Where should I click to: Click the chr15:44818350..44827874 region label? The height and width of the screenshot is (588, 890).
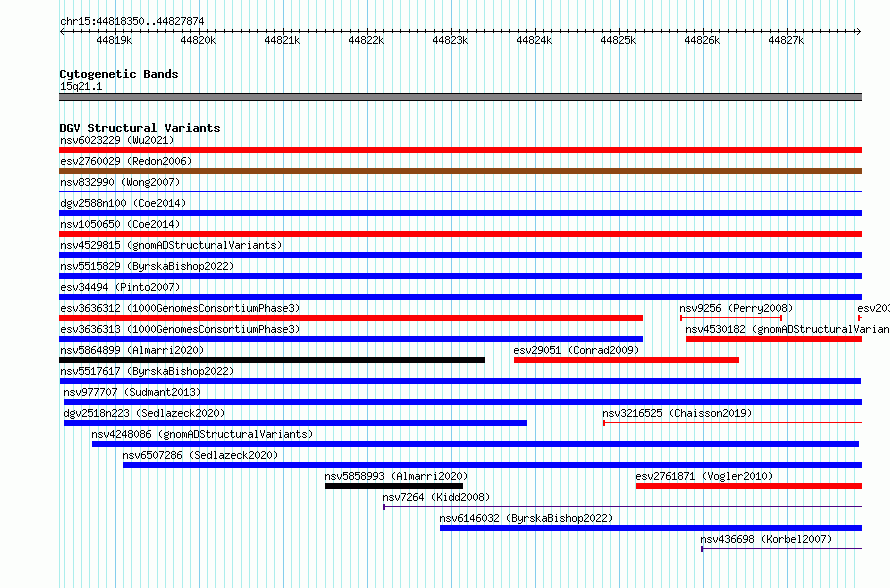[132, 21]
